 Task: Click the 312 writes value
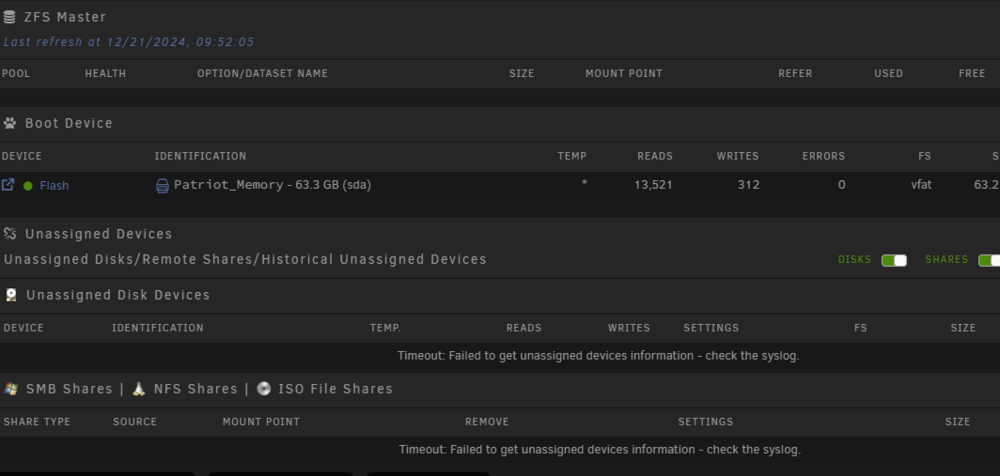point(749,185)
